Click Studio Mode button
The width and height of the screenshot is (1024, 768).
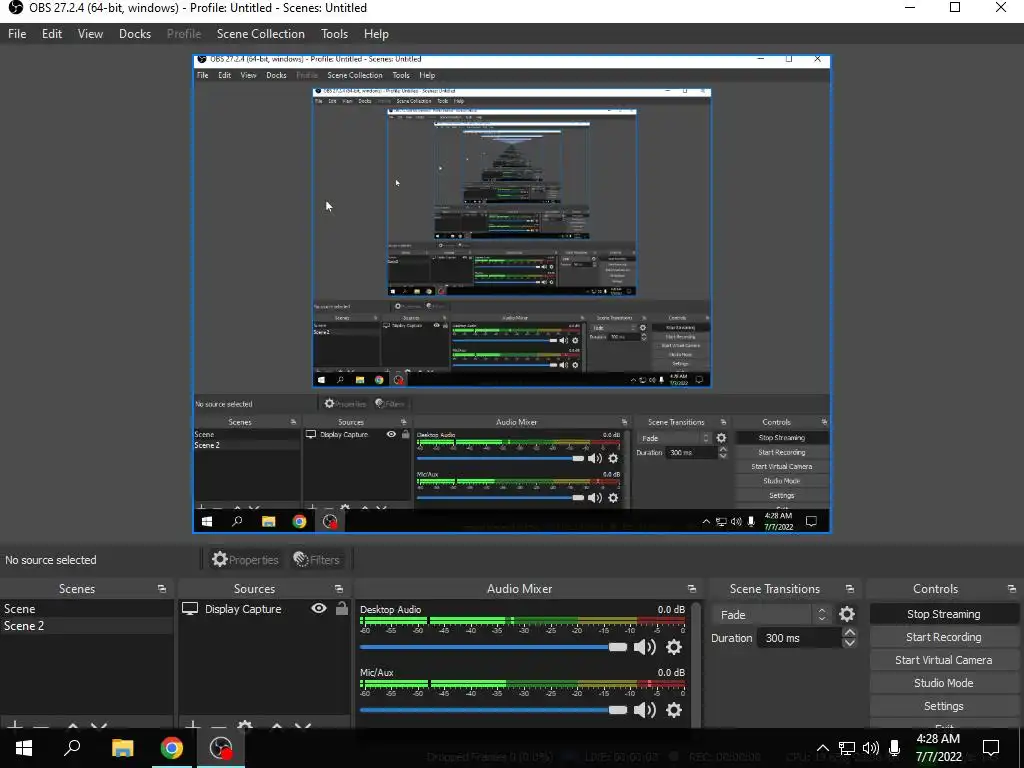(943, 682)
